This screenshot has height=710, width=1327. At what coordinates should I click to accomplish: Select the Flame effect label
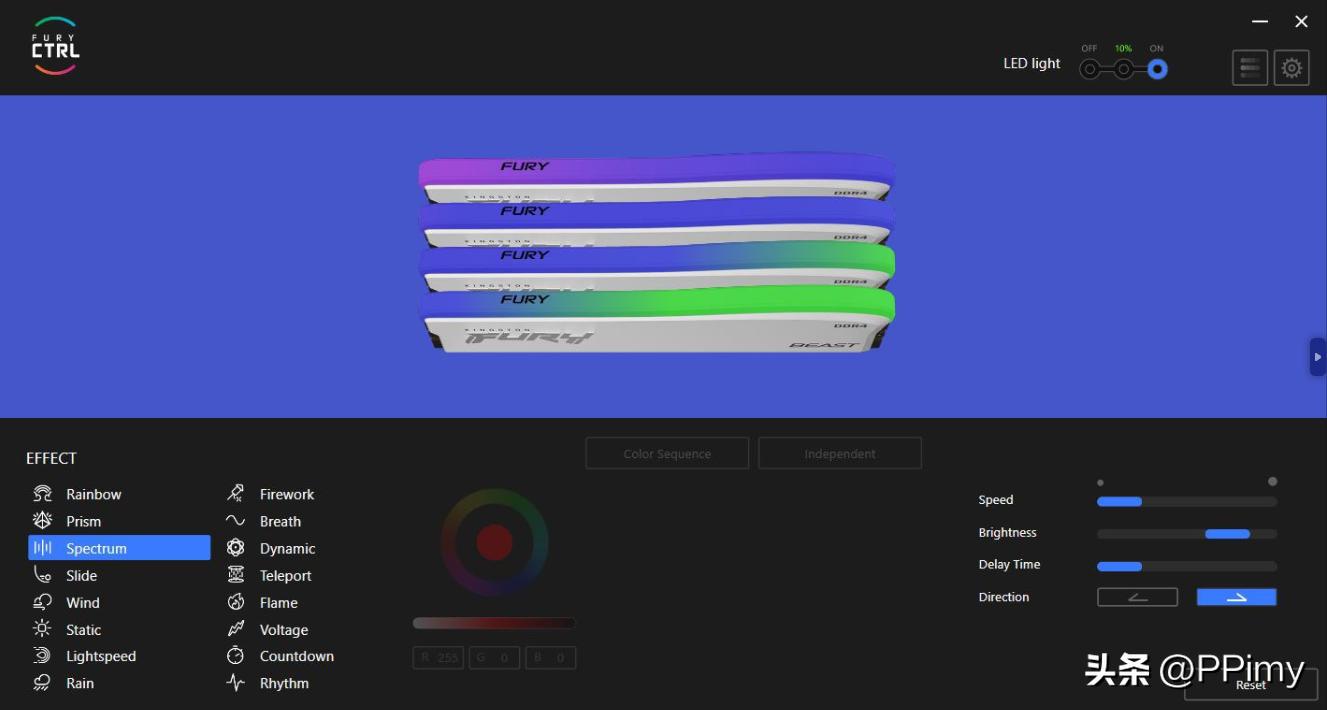(279, 602)
